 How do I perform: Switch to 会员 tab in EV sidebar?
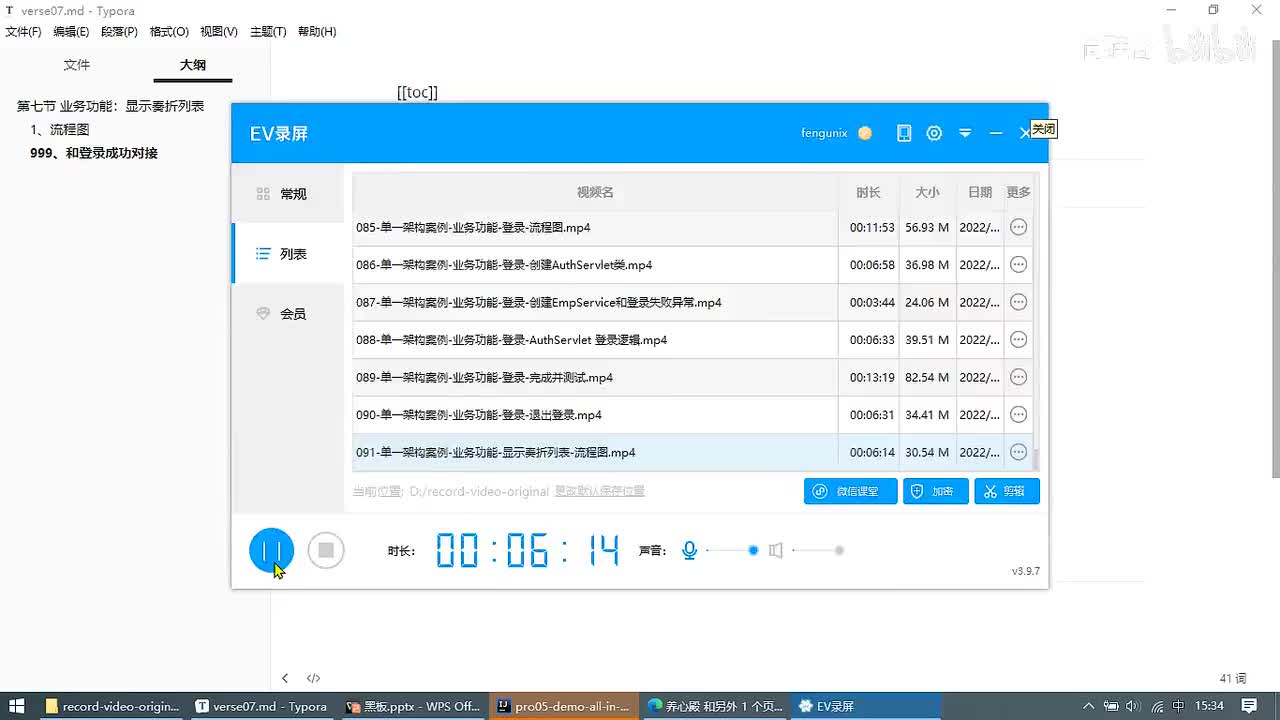287,314
